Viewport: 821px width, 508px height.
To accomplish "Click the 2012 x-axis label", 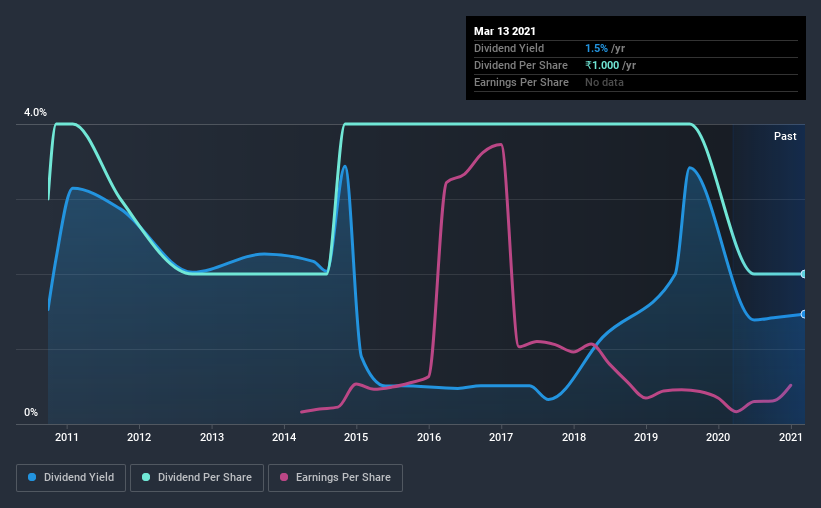I will 139,437.
